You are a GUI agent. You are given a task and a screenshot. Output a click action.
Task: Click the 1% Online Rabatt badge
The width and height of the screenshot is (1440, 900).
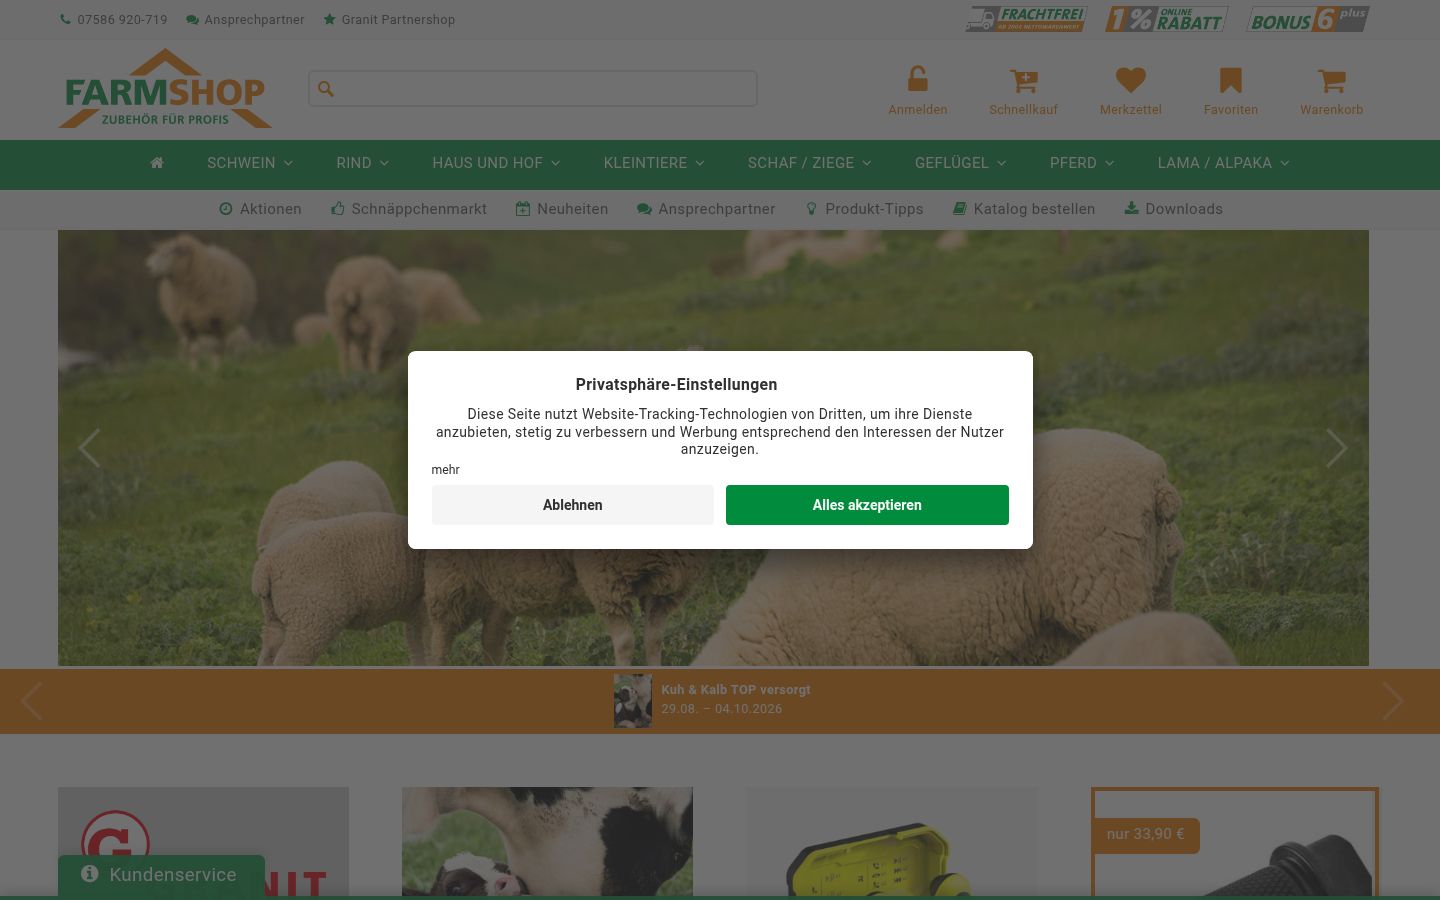click(1166, 19)
